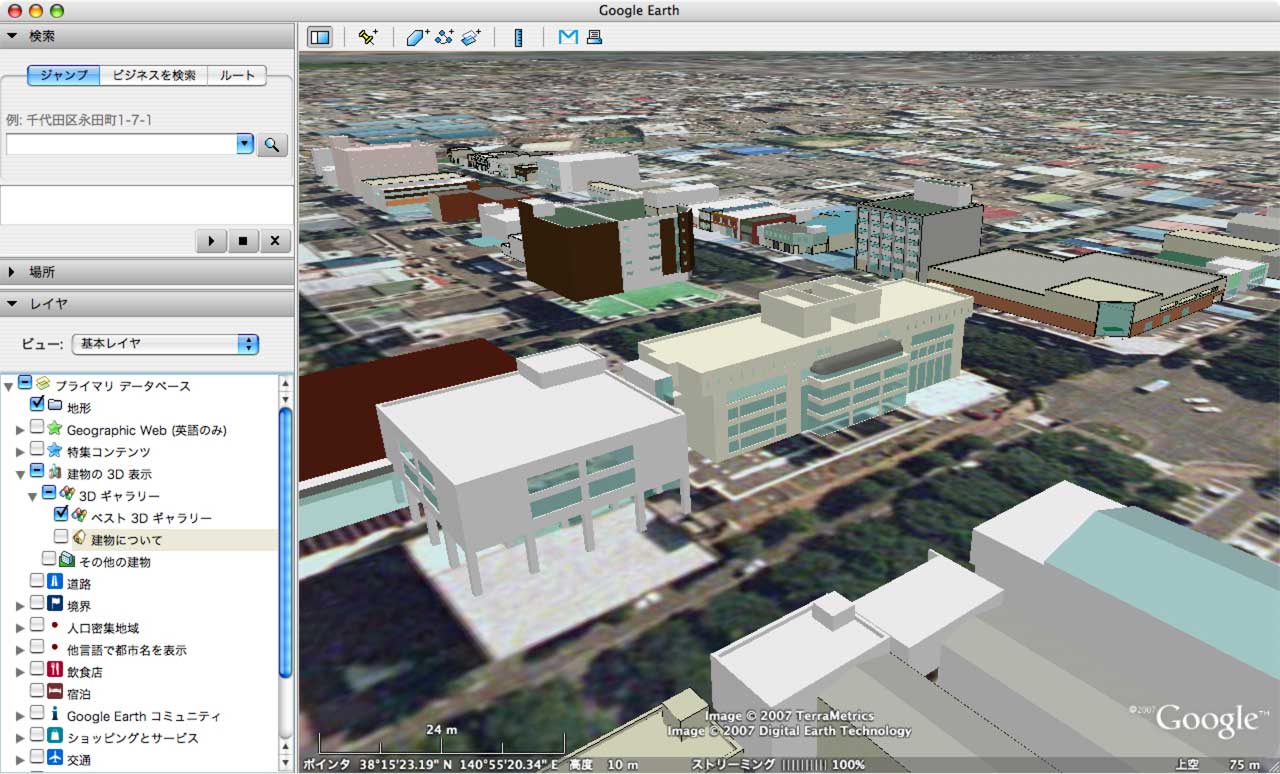Expand the 境界 tree node
1280x774 pixels.
tap(20, 606)
